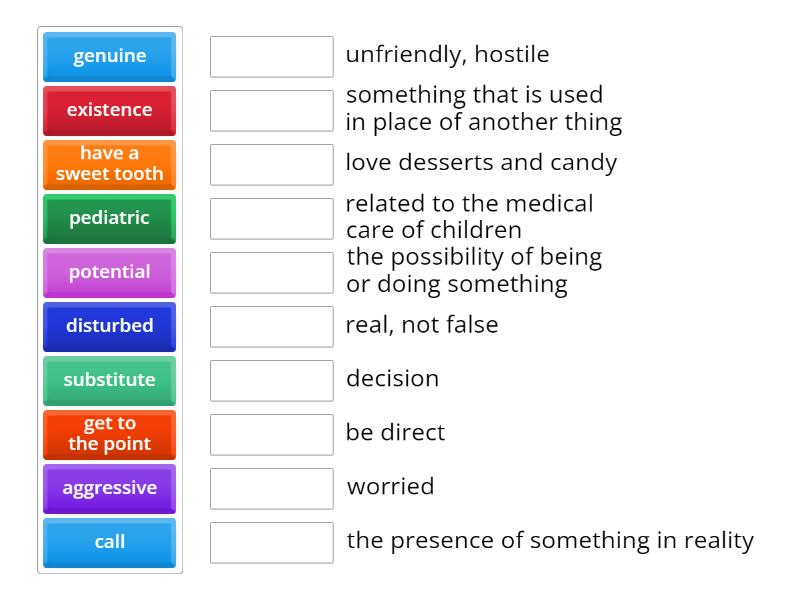Select the 'aggressive' word tile
Screen dimensions: 800x600
pyautogui.click(x=109, y=488)
